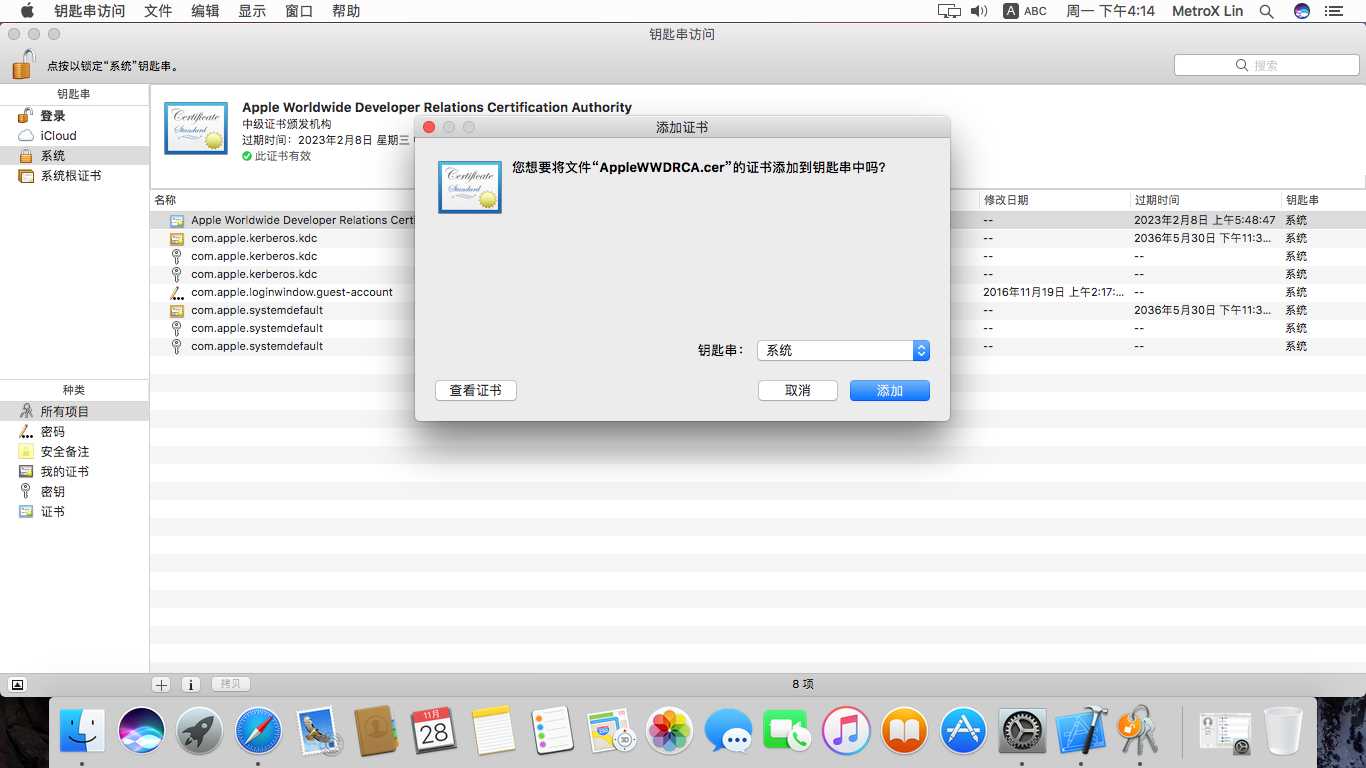Open Notification Center icon
The image size is (1366, 768).
click(x=1334, y=11)
